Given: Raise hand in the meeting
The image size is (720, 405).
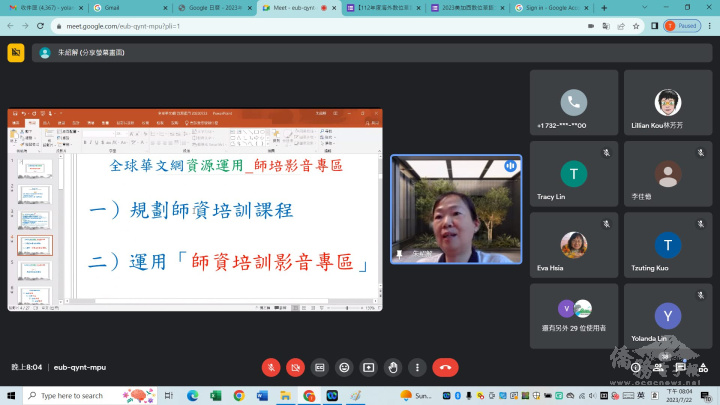Looking at the screenshot, I should coord(393,367).
